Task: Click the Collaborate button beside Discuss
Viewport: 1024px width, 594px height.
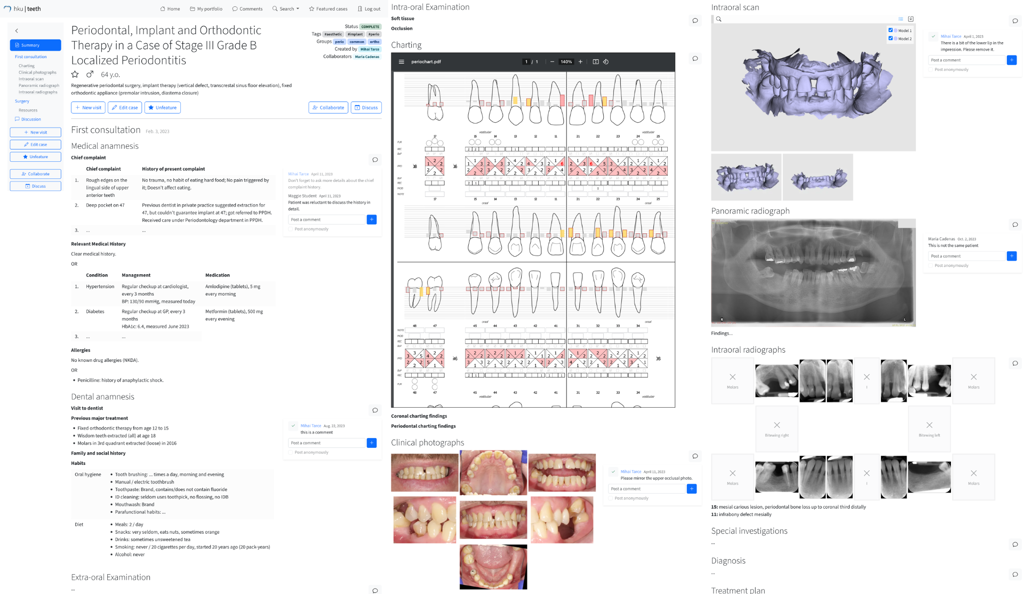Action: click(x=328, y=108)
